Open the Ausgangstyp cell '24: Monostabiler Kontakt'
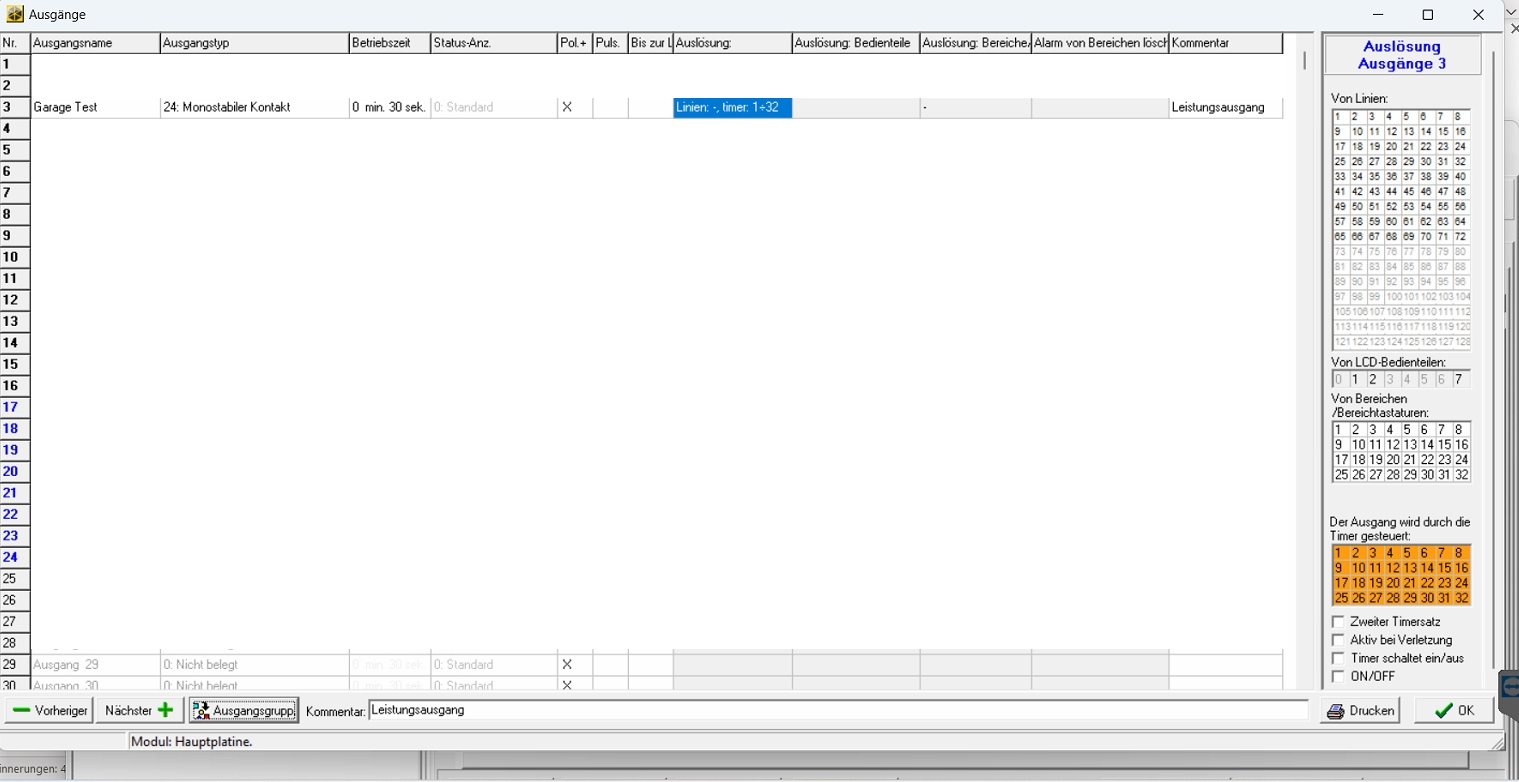The height and width of the screenshot is (782, 1519). click(x=254, y=108)
